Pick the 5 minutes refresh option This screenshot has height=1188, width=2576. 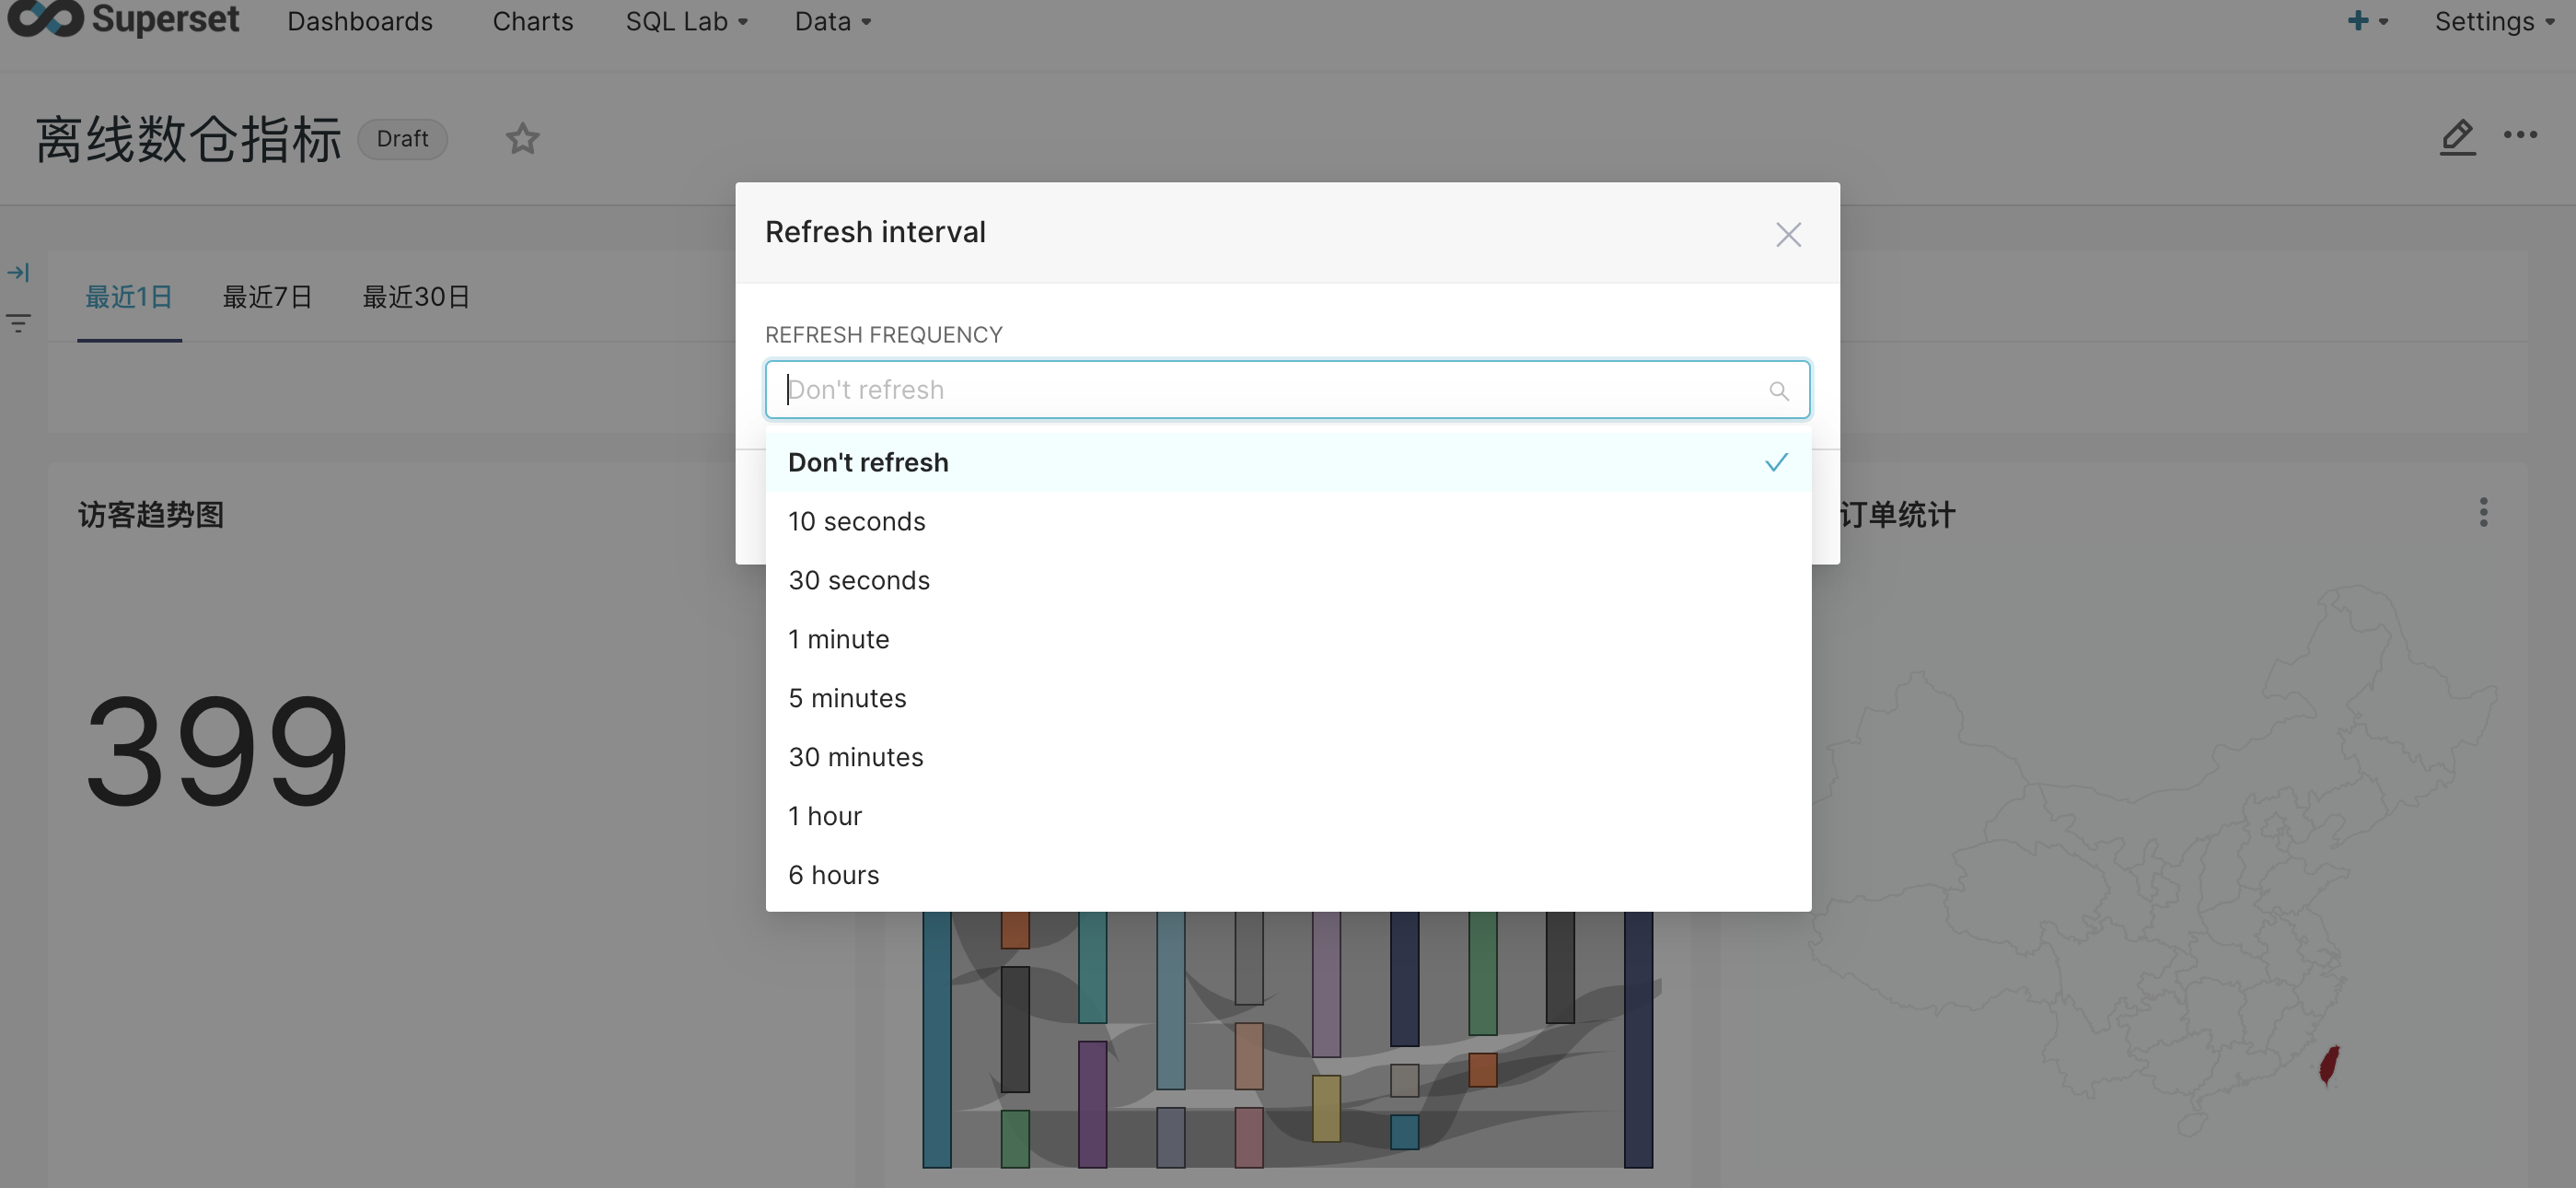(847, 699)
